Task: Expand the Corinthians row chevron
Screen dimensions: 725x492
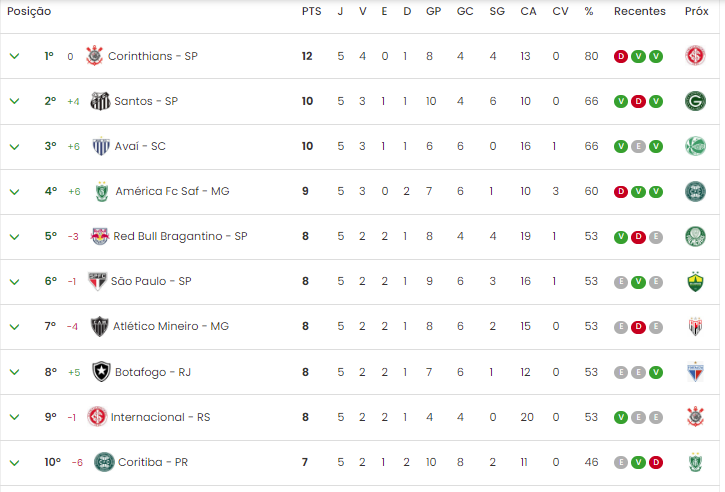Action: click(14, 56)
